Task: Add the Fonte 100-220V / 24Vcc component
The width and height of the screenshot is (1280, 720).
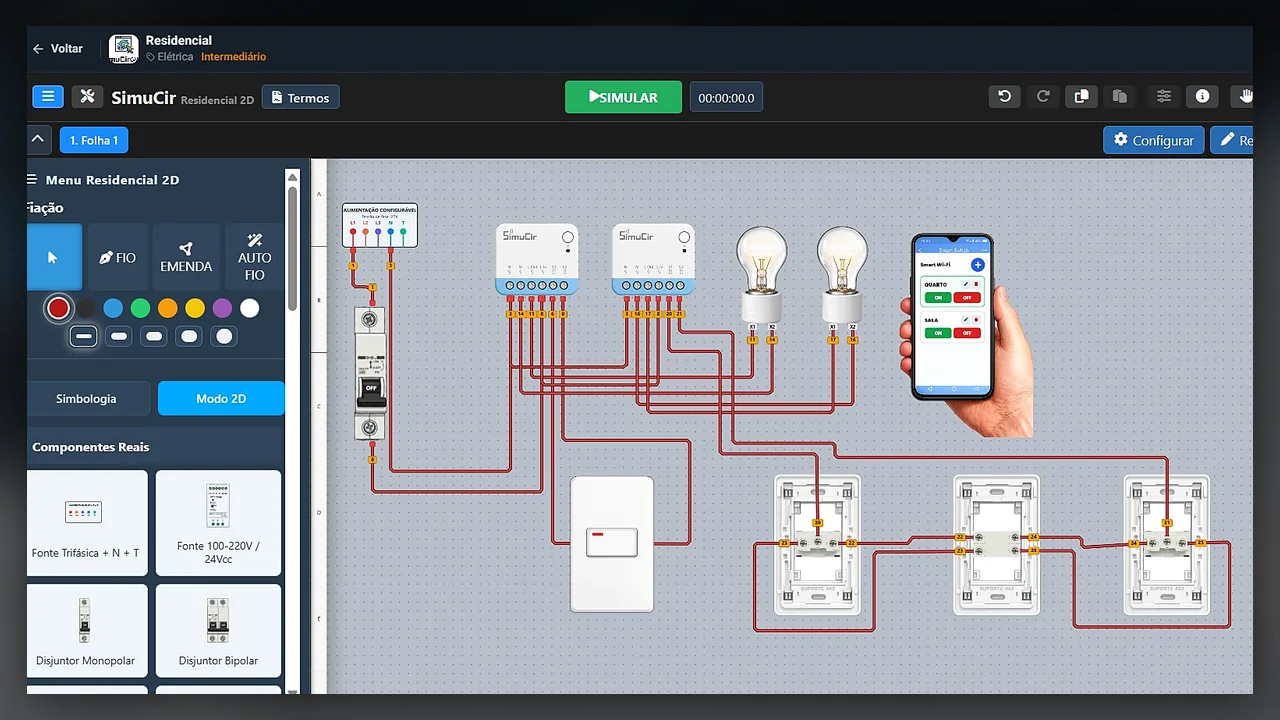Action: click(218, 523)
